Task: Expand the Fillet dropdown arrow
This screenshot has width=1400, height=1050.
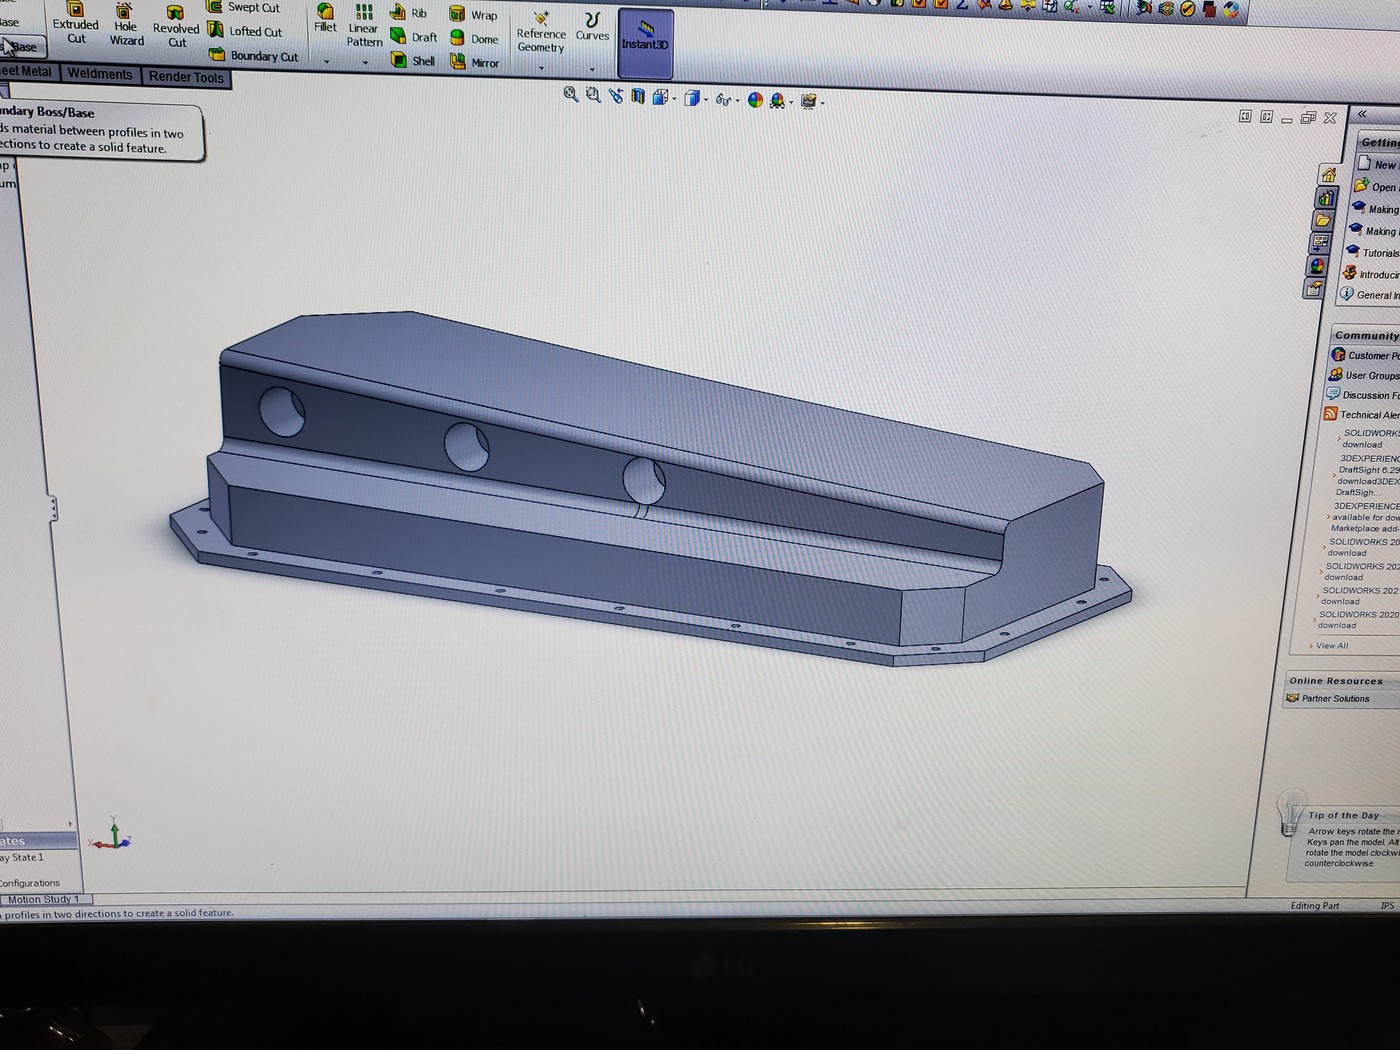Action: (x=326, y=62)
